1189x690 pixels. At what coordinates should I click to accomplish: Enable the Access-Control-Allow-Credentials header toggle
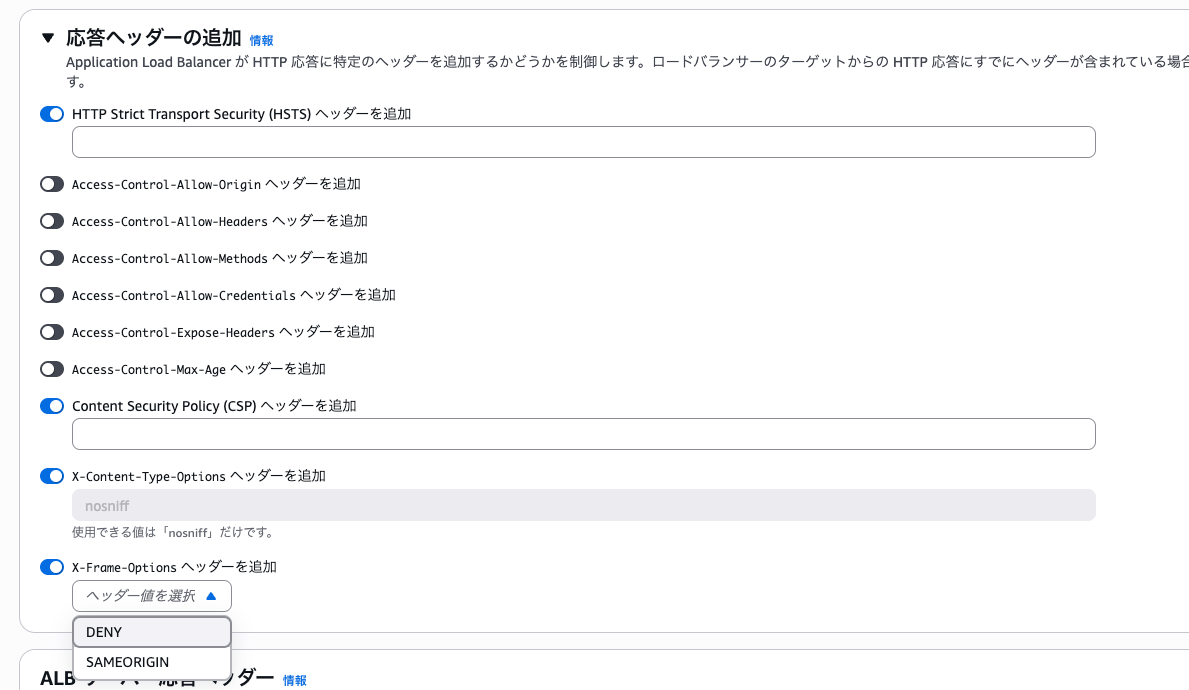[x=52, y=295]
